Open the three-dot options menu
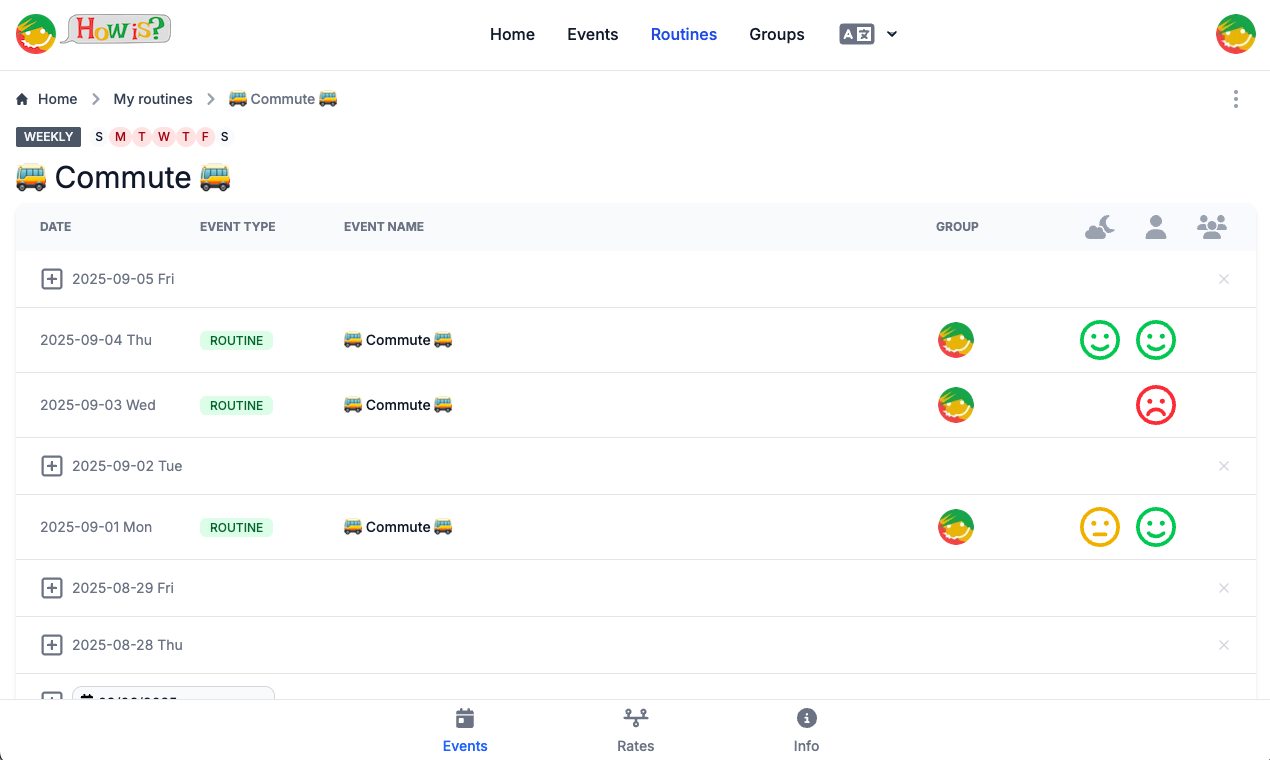Screen dimensions: 1270x760 [1236, 99]
